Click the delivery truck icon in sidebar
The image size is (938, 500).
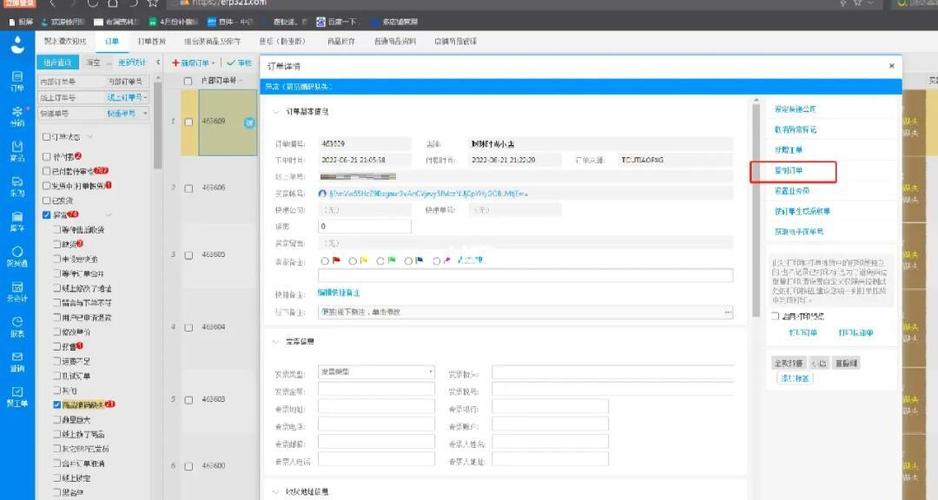17,185
